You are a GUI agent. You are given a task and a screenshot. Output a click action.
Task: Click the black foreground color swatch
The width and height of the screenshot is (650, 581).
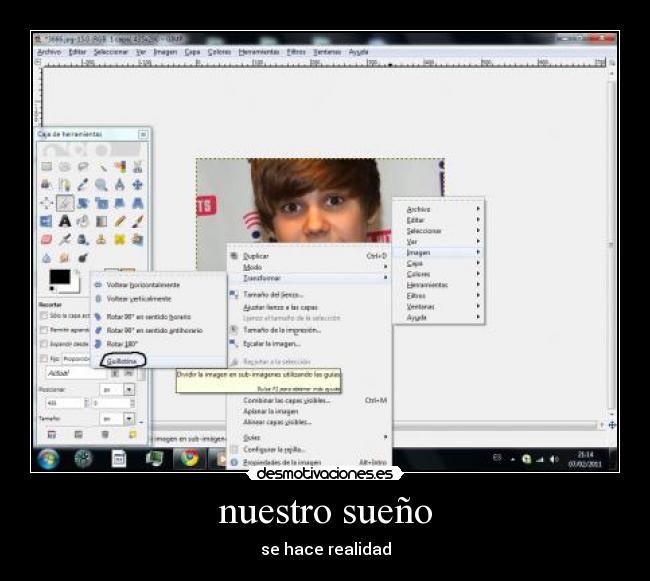click(60, 277)
